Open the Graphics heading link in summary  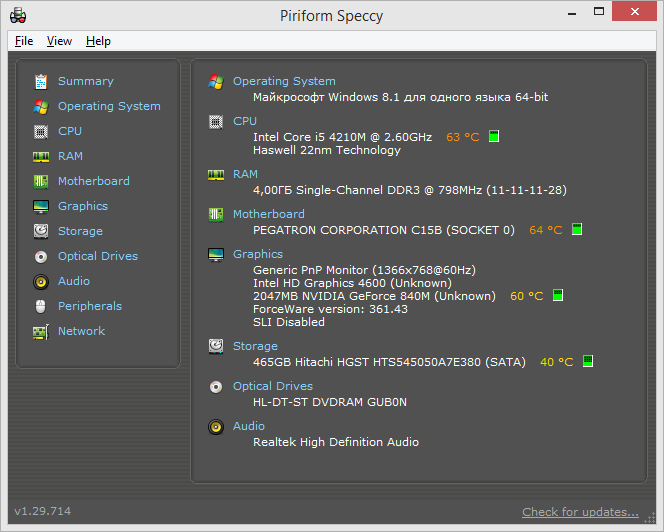pyautogui.click(x=258, y=254)
